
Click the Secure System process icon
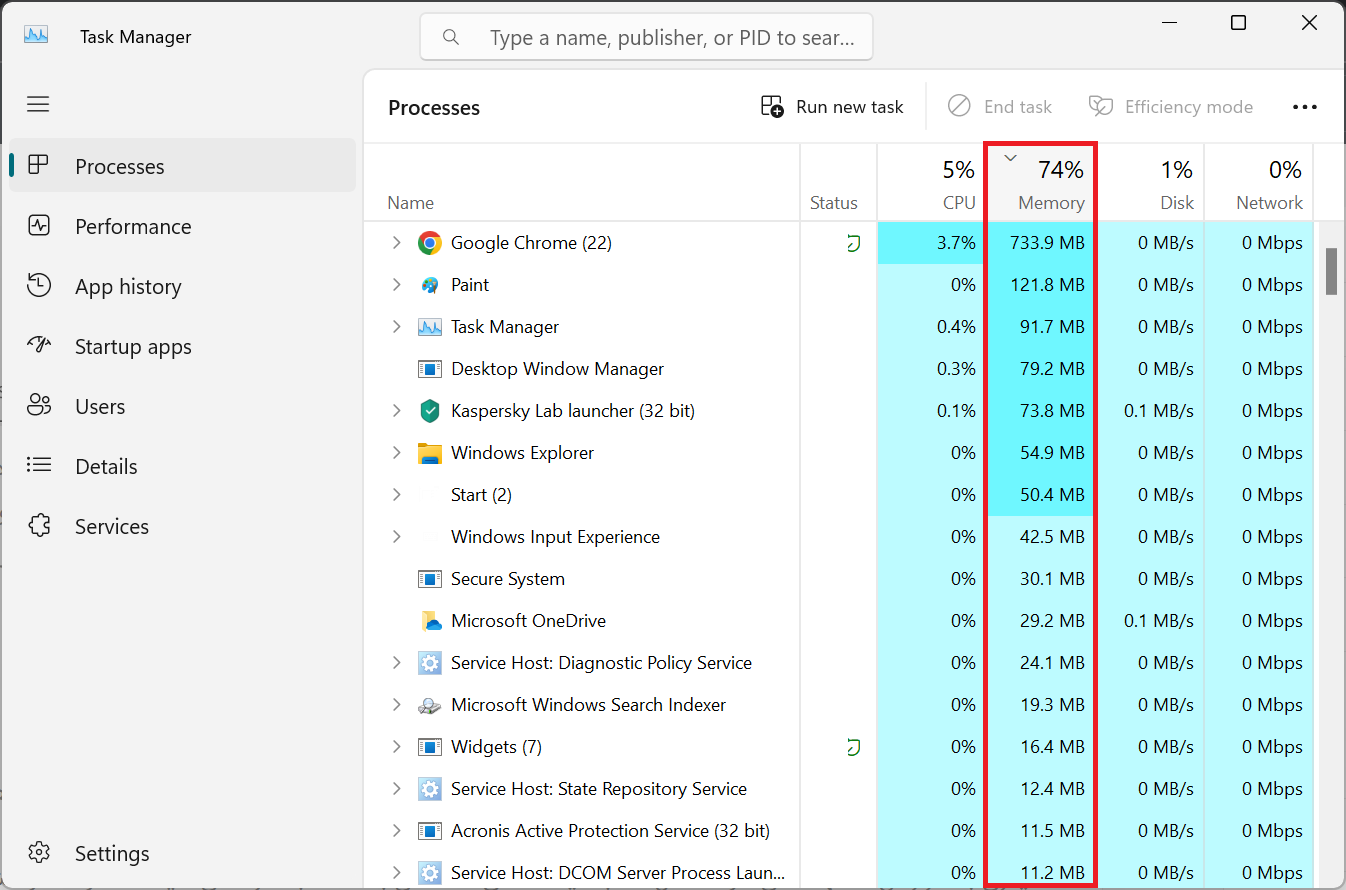point(430,579)
